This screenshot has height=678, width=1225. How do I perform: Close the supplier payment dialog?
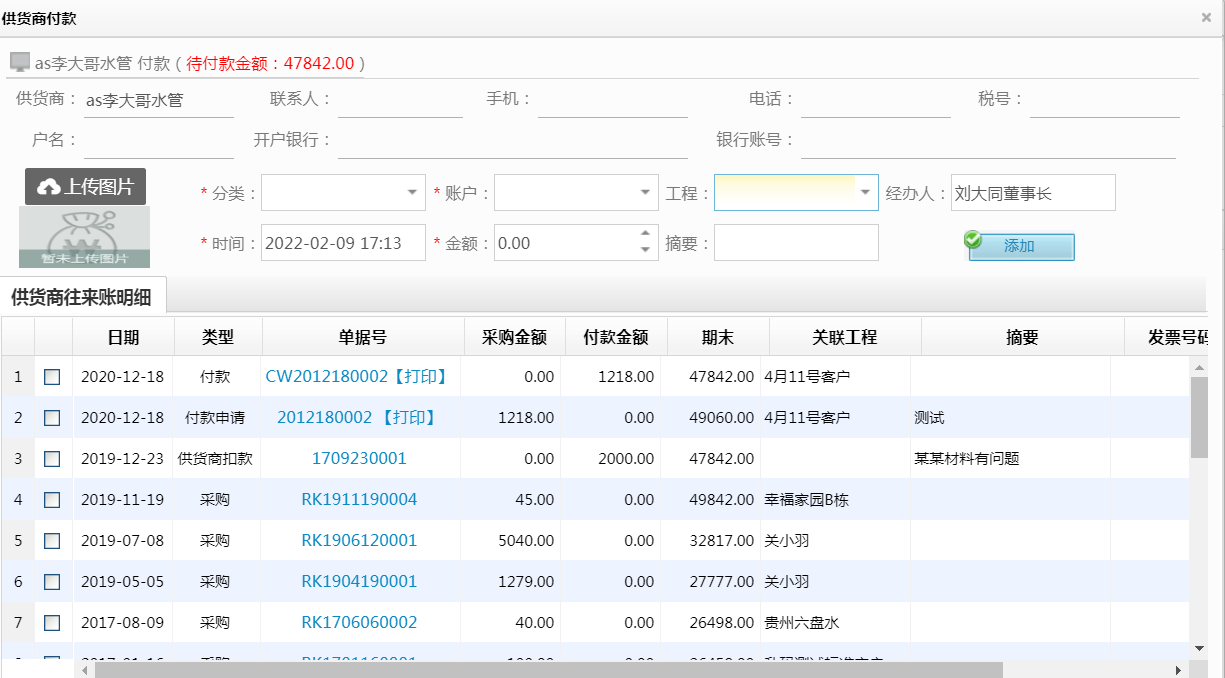(1206, 18)
